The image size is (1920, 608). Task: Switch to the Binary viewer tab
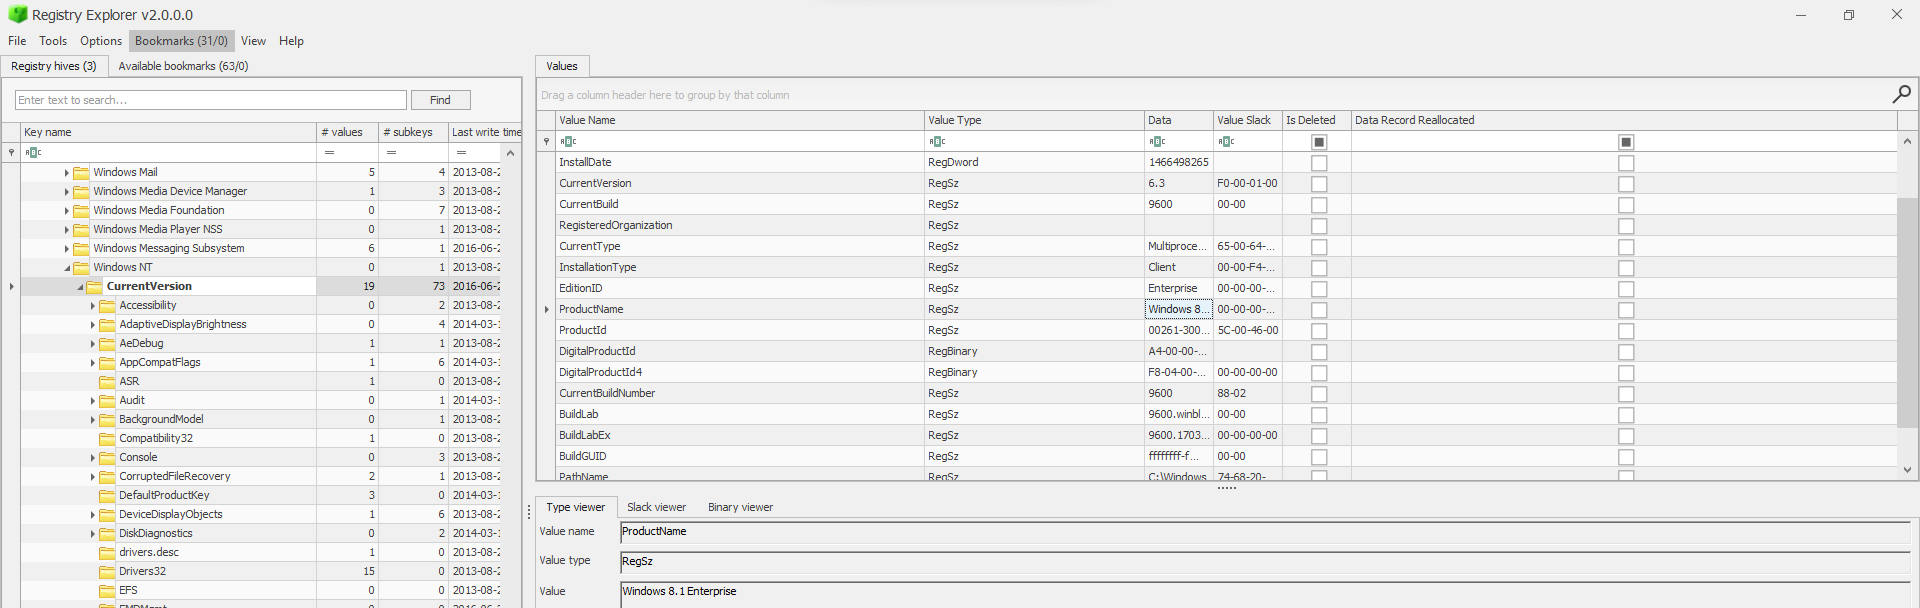coord(740,507)
